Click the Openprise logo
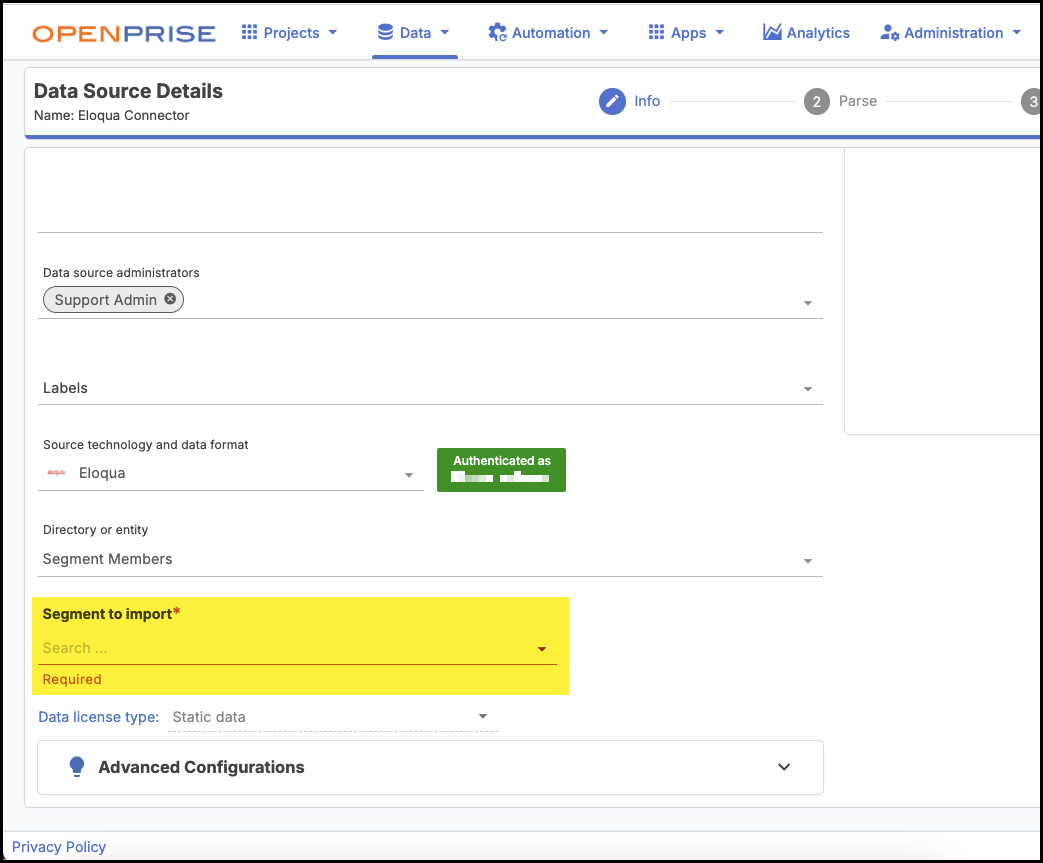The image size is (1043, 863). 124,33
